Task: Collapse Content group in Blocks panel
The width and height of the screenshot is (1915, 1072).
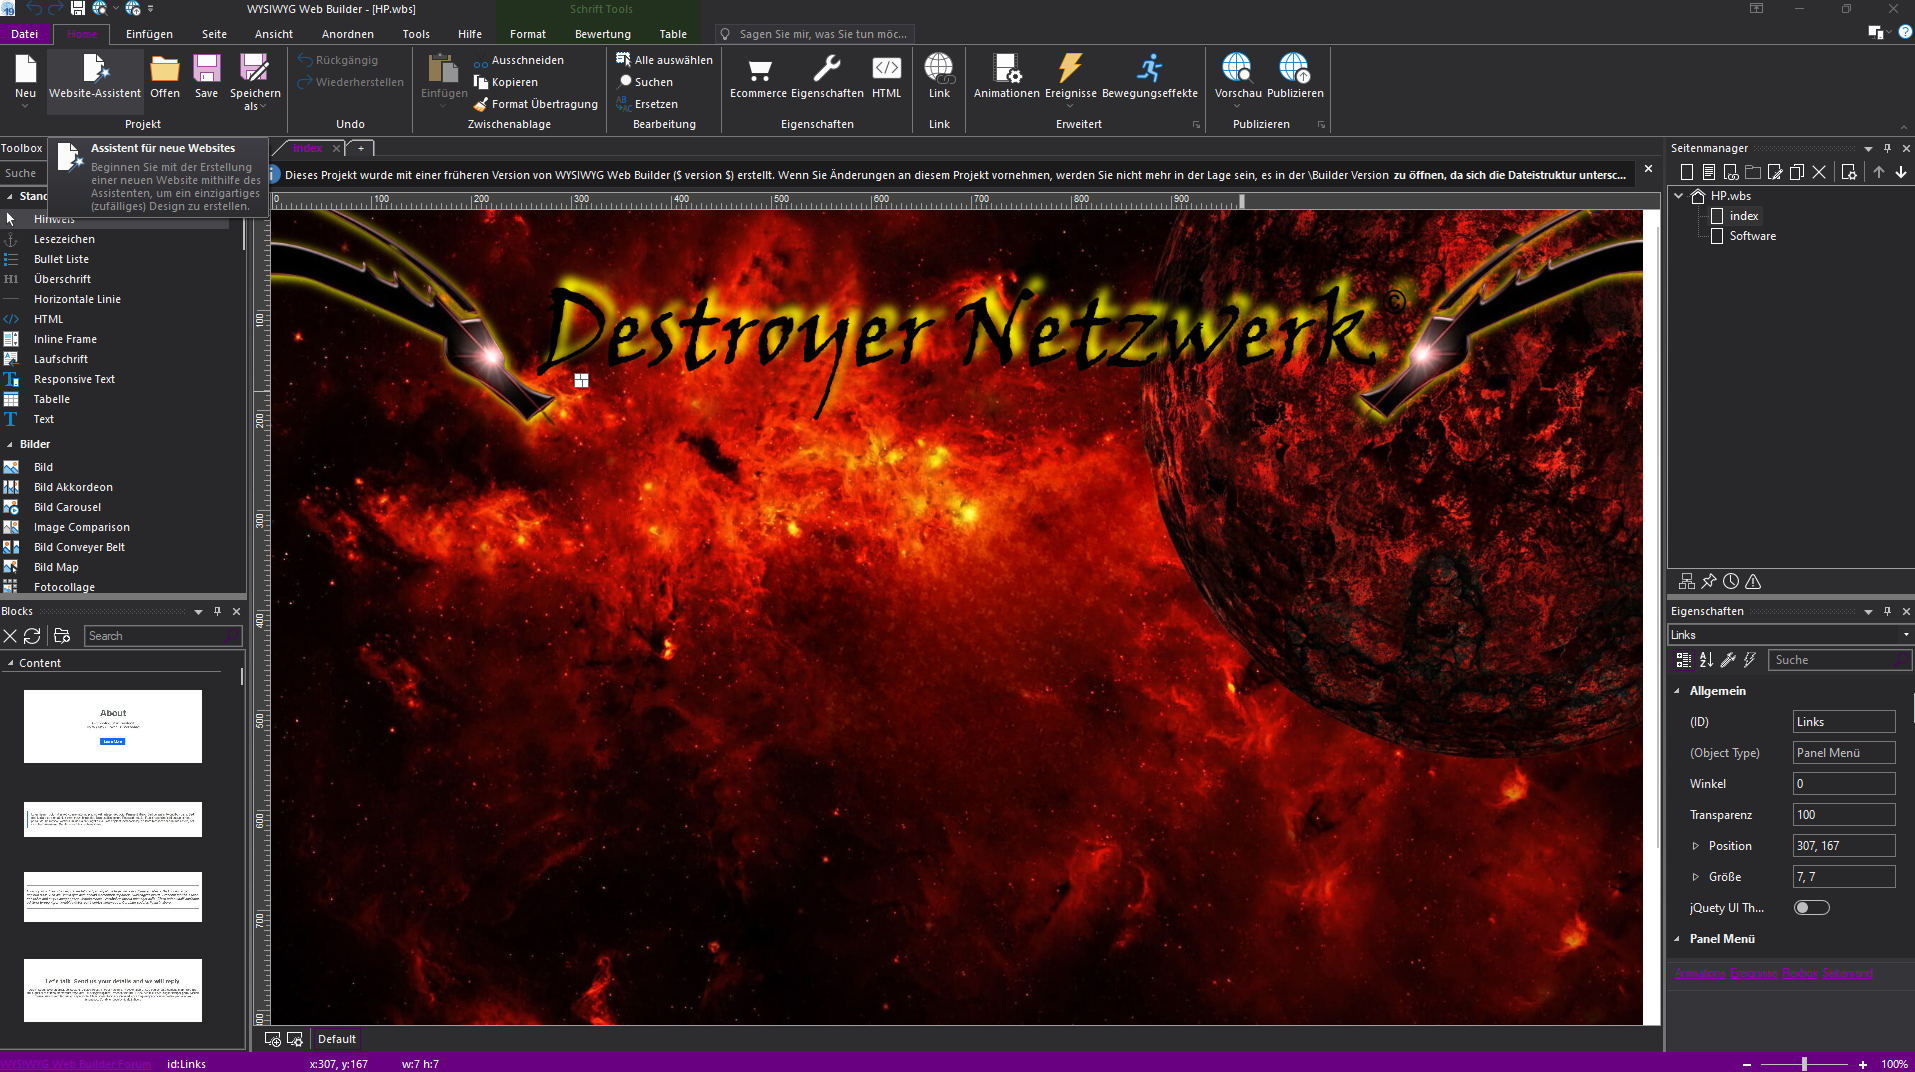Action: tap(10, 663)
